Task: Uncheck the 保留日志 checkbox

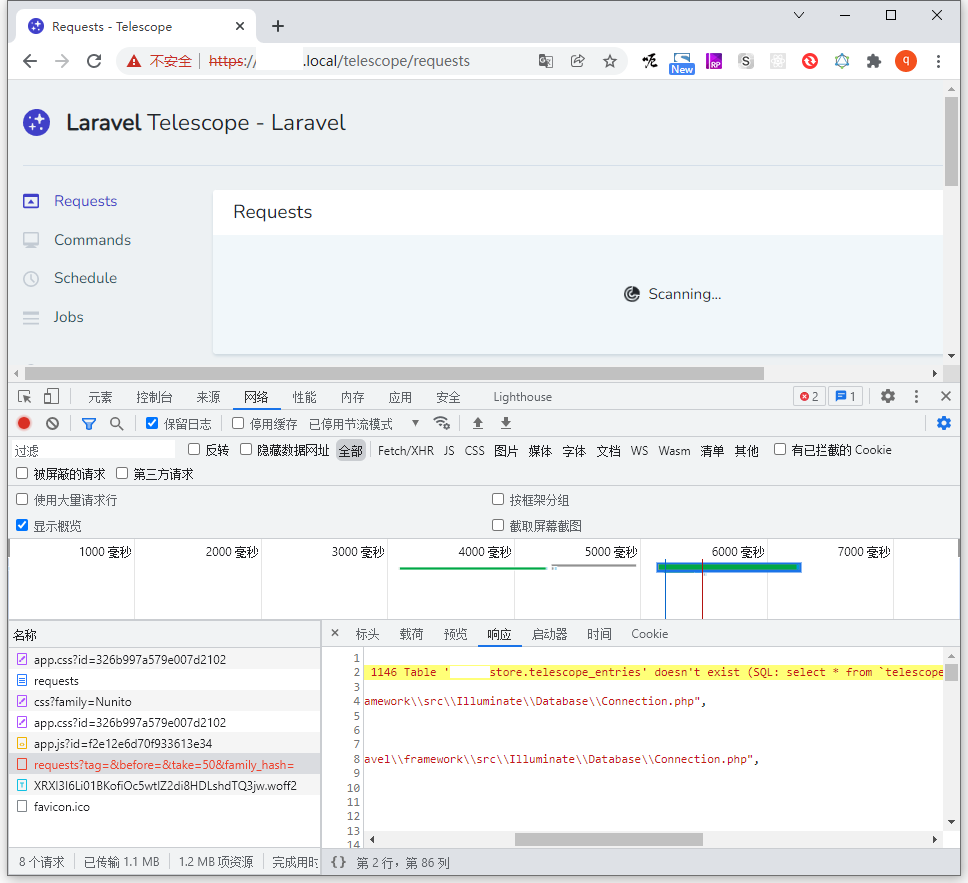Action: (x=152, y=424)
